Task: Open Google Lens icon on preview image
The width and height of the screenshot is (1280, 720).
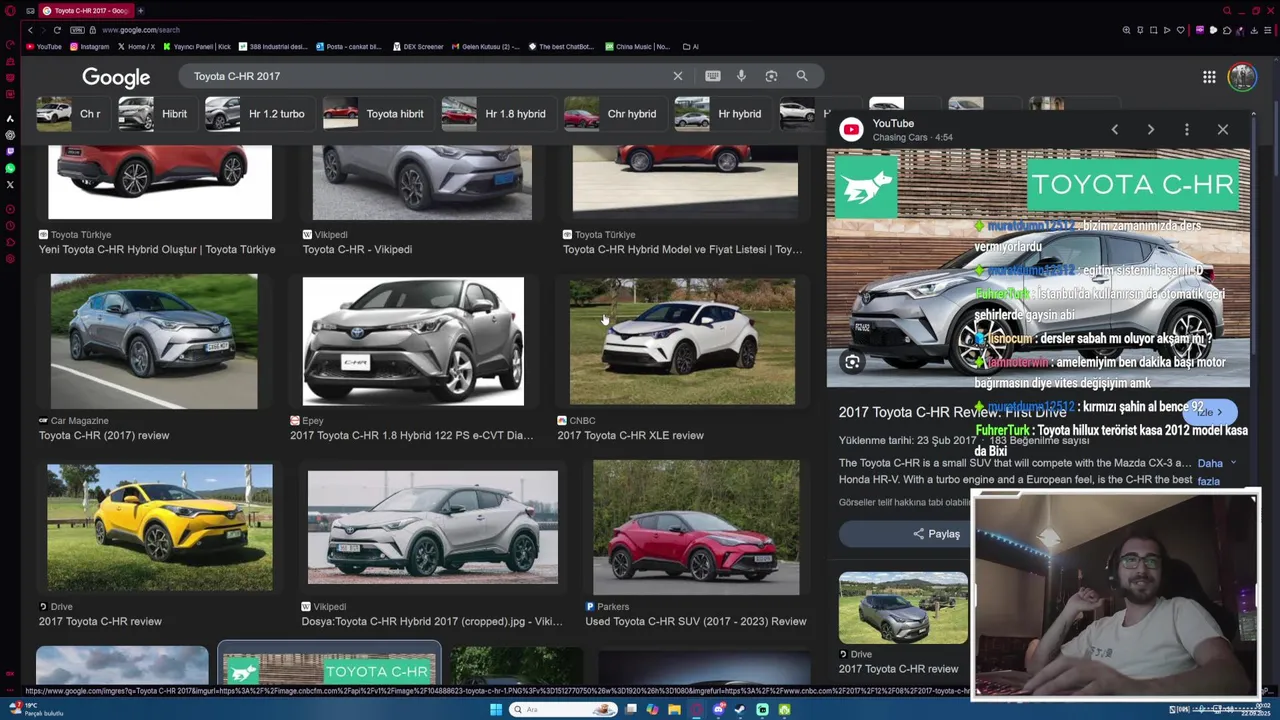Action: 852,362
